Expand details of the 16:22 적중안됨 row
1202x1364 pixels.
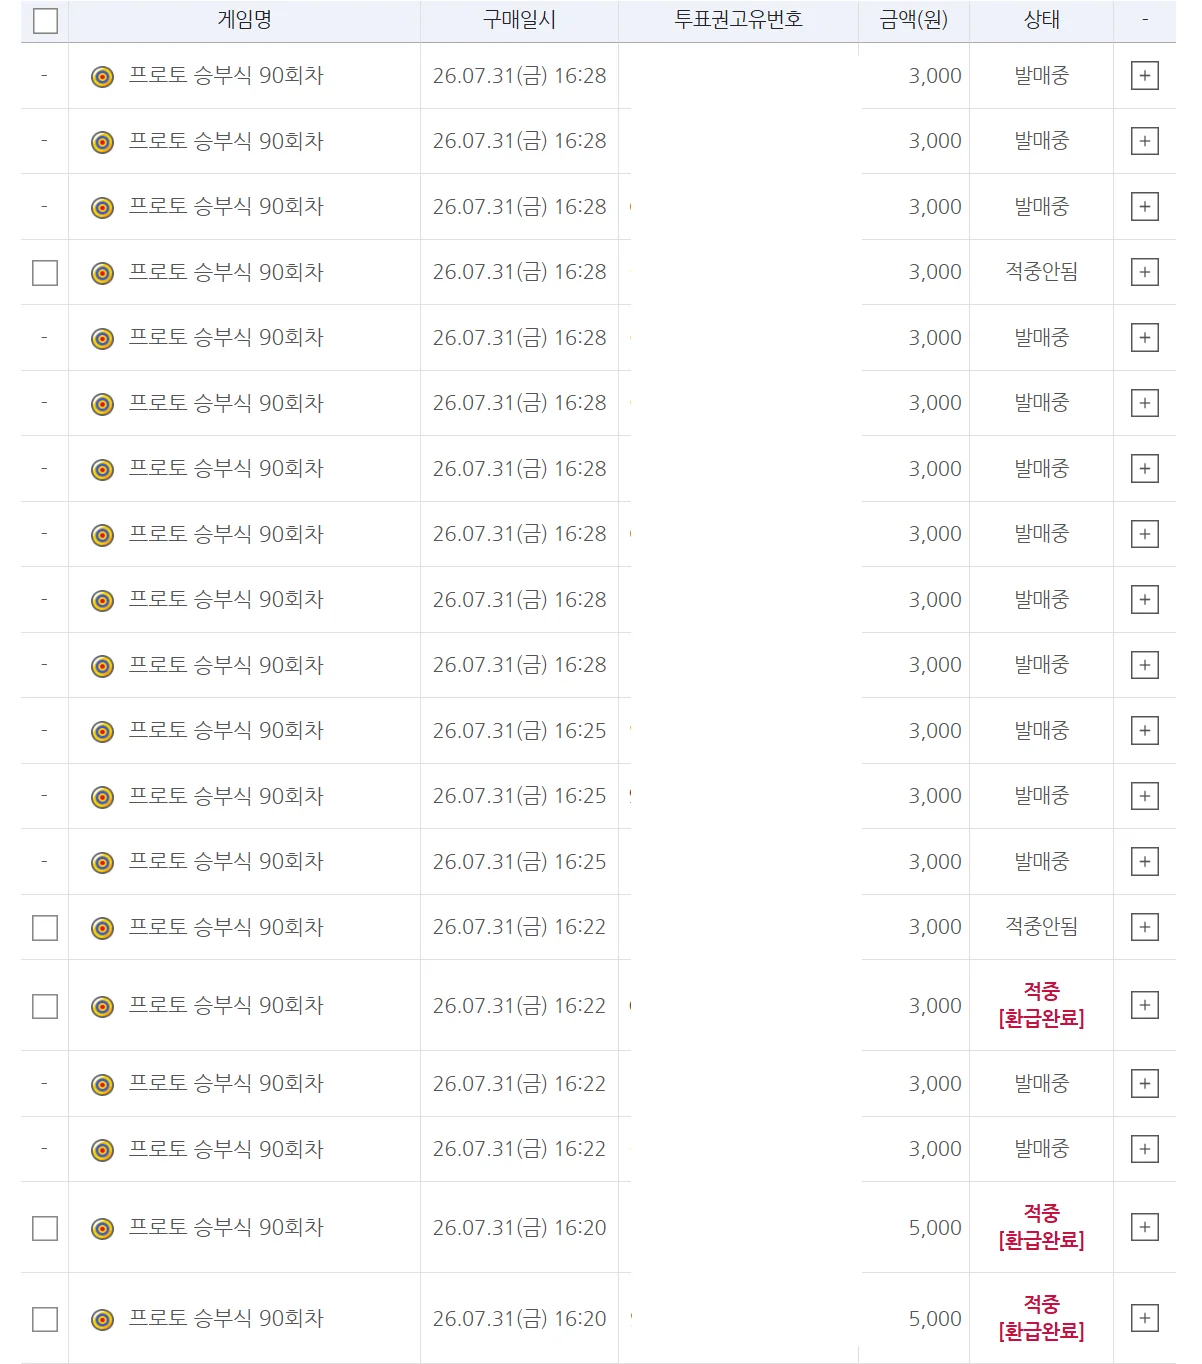pos(1145,927)
